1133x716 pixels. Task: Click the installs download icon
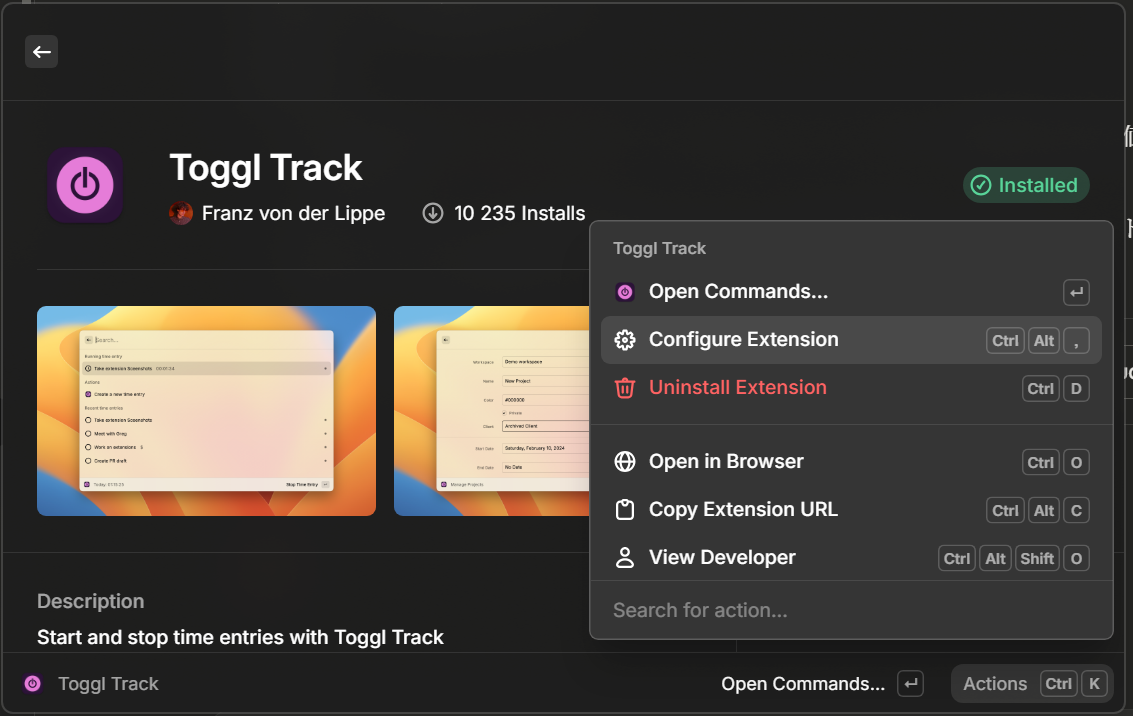[432, 213]
